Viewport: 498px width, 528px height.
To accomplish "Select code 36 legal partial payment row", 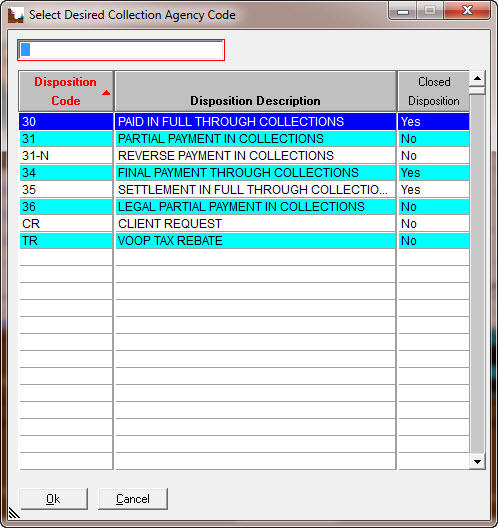I will pyautogui.click(x=244, y=207).
